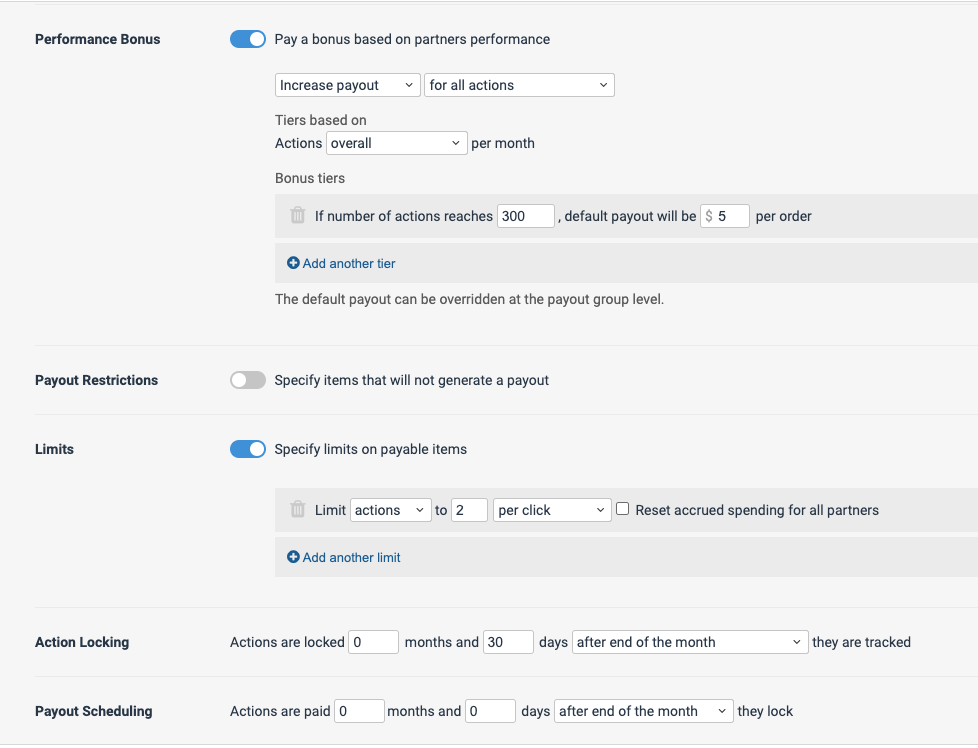This screenshot has width=978, height=748.
Task: Open the Limit 'actions' type dropdown
Action: pos(390,510)
